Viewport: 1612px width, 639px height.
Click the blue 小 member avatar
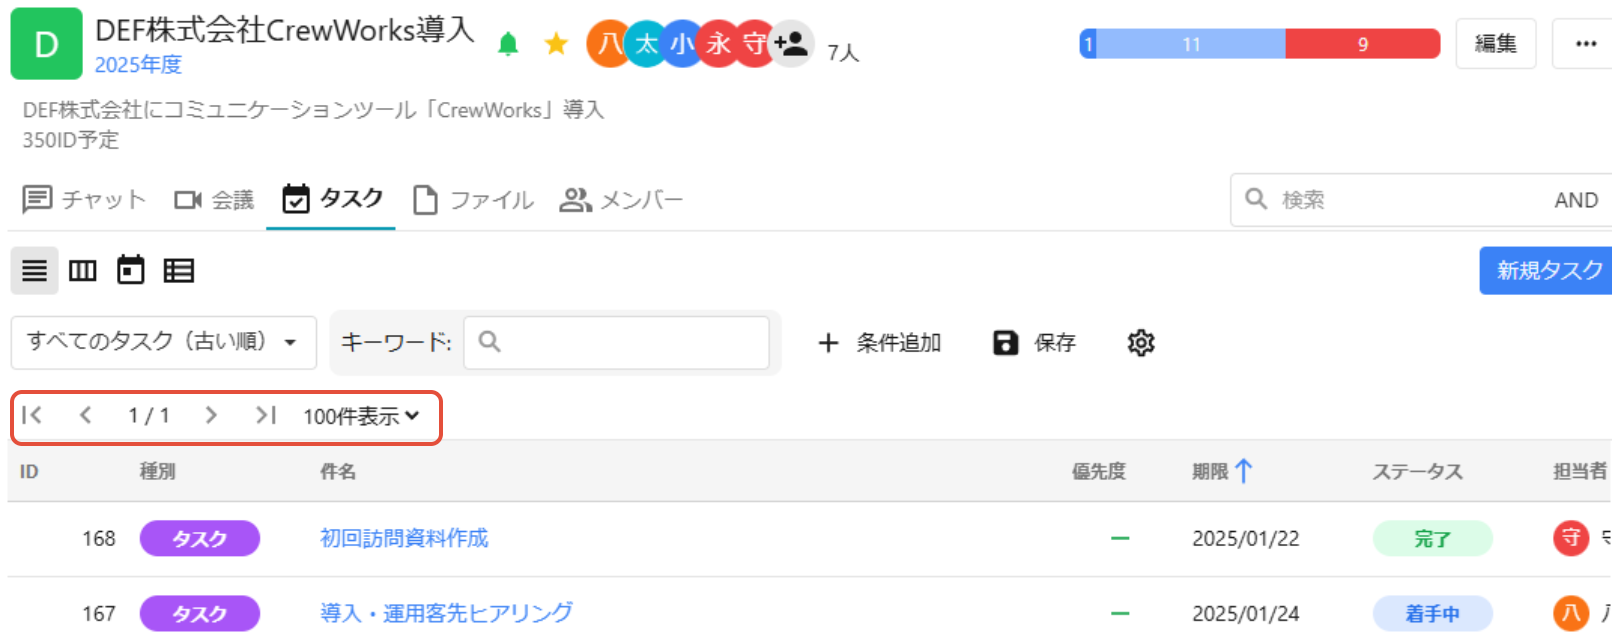coord(682,44)
